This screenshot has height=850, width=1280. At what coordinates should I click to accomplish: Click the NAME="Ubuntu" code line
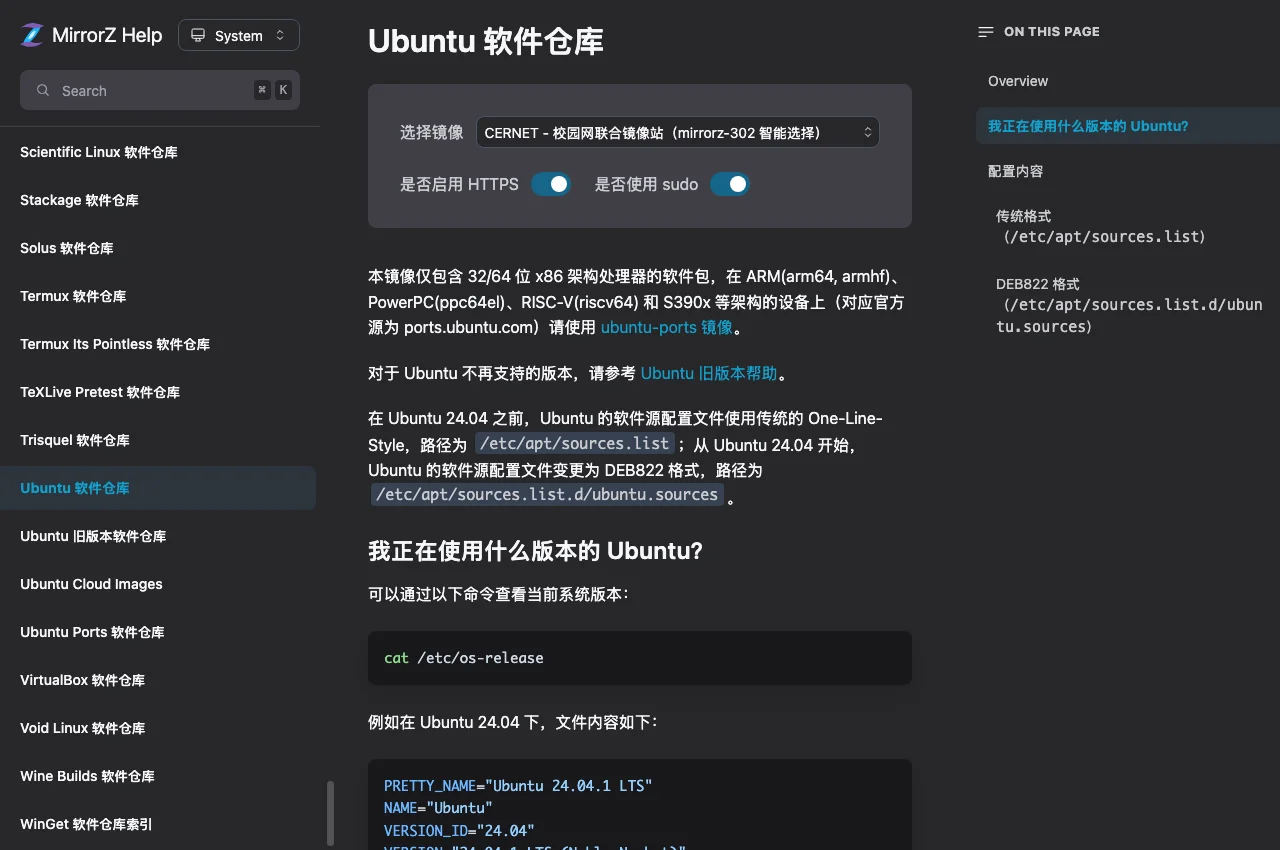pos(438,808)
